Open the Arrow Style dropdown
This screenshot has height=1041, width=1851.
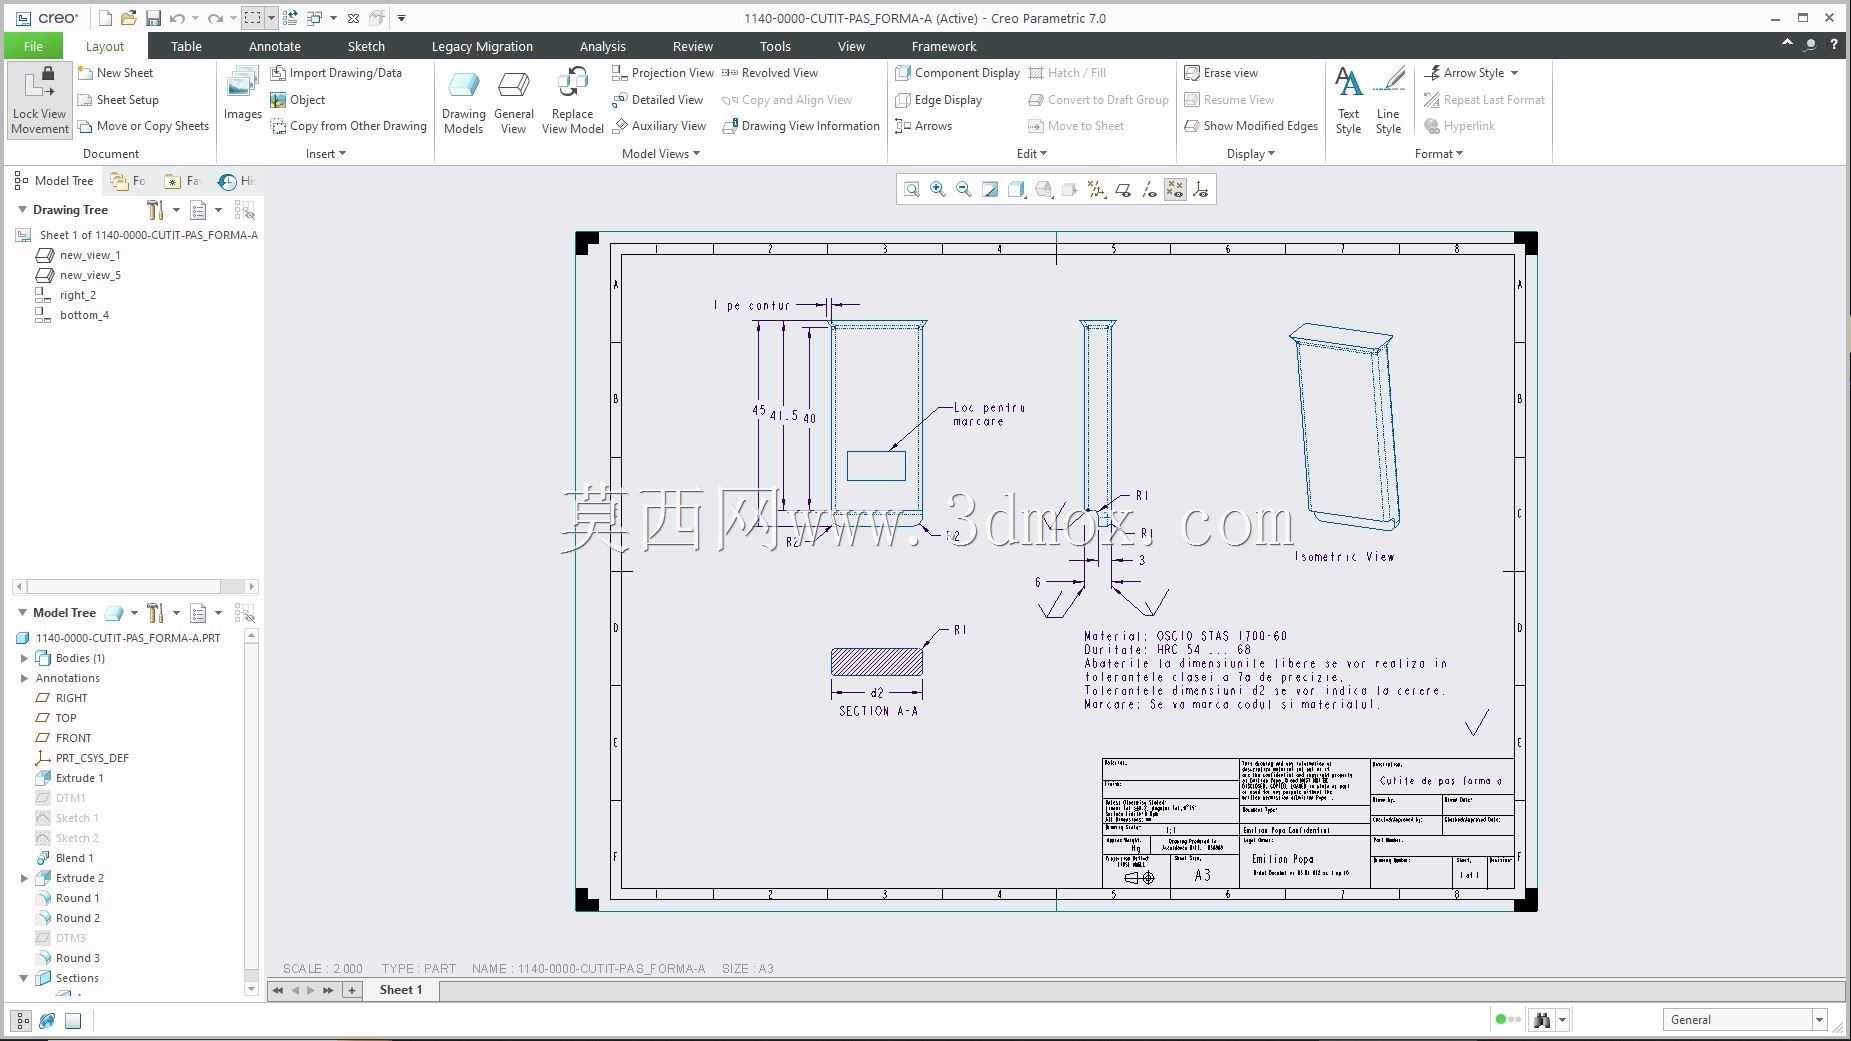tap(1514, 73)
